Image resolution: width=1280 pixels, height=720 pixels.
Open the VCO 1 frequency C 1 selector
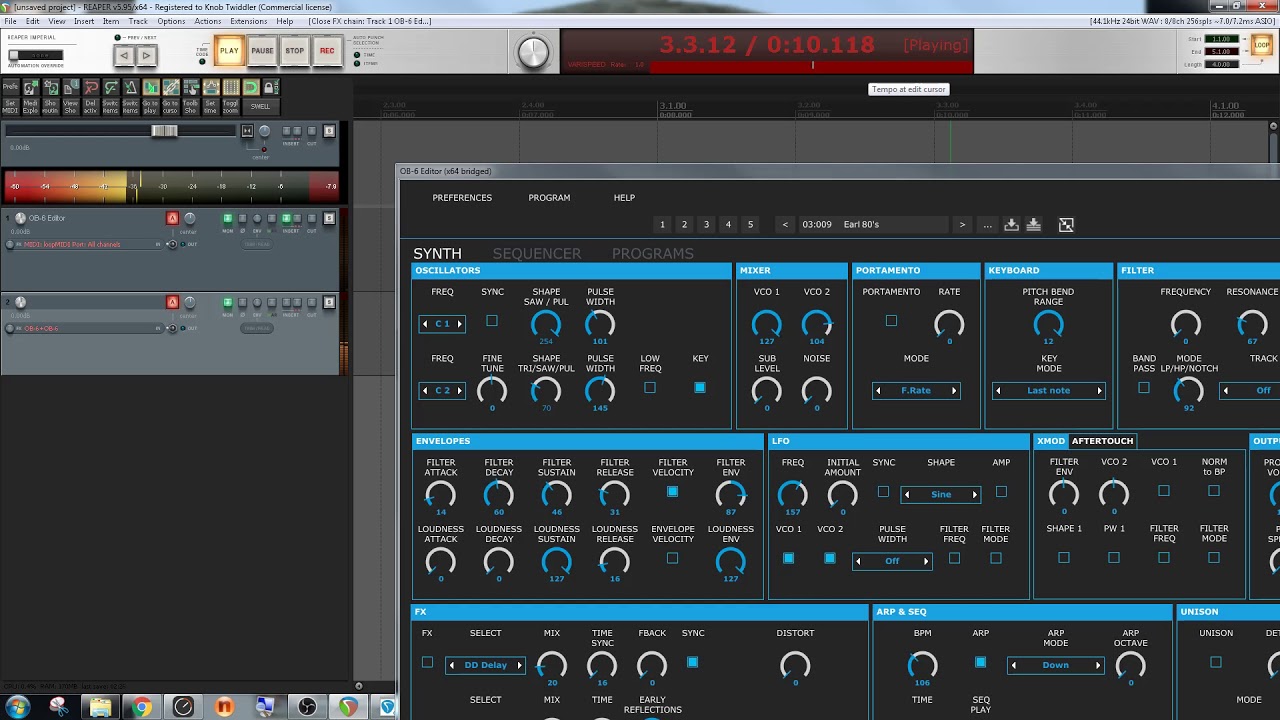tap(442, 324)
